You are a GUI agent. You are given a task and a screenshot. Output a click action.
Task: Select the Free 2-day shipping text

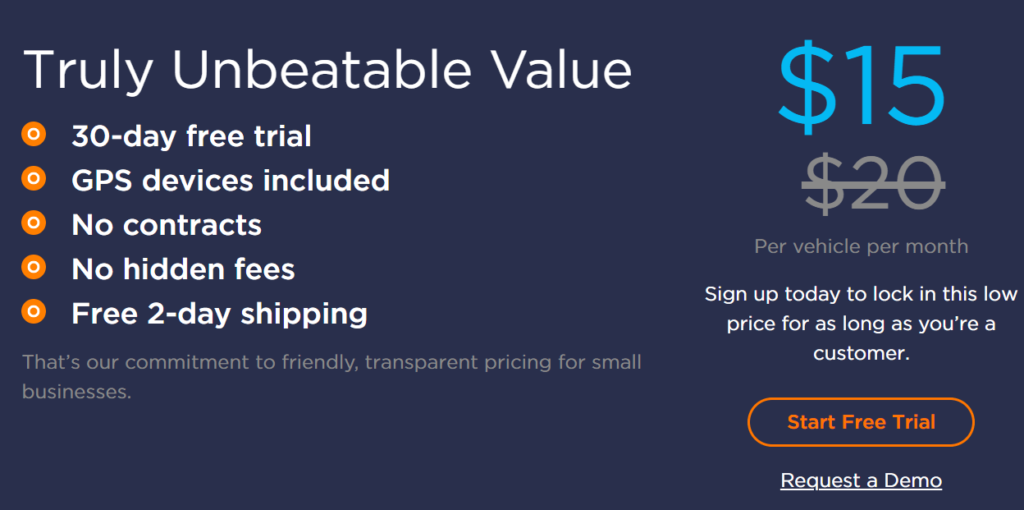coord(219,313)
